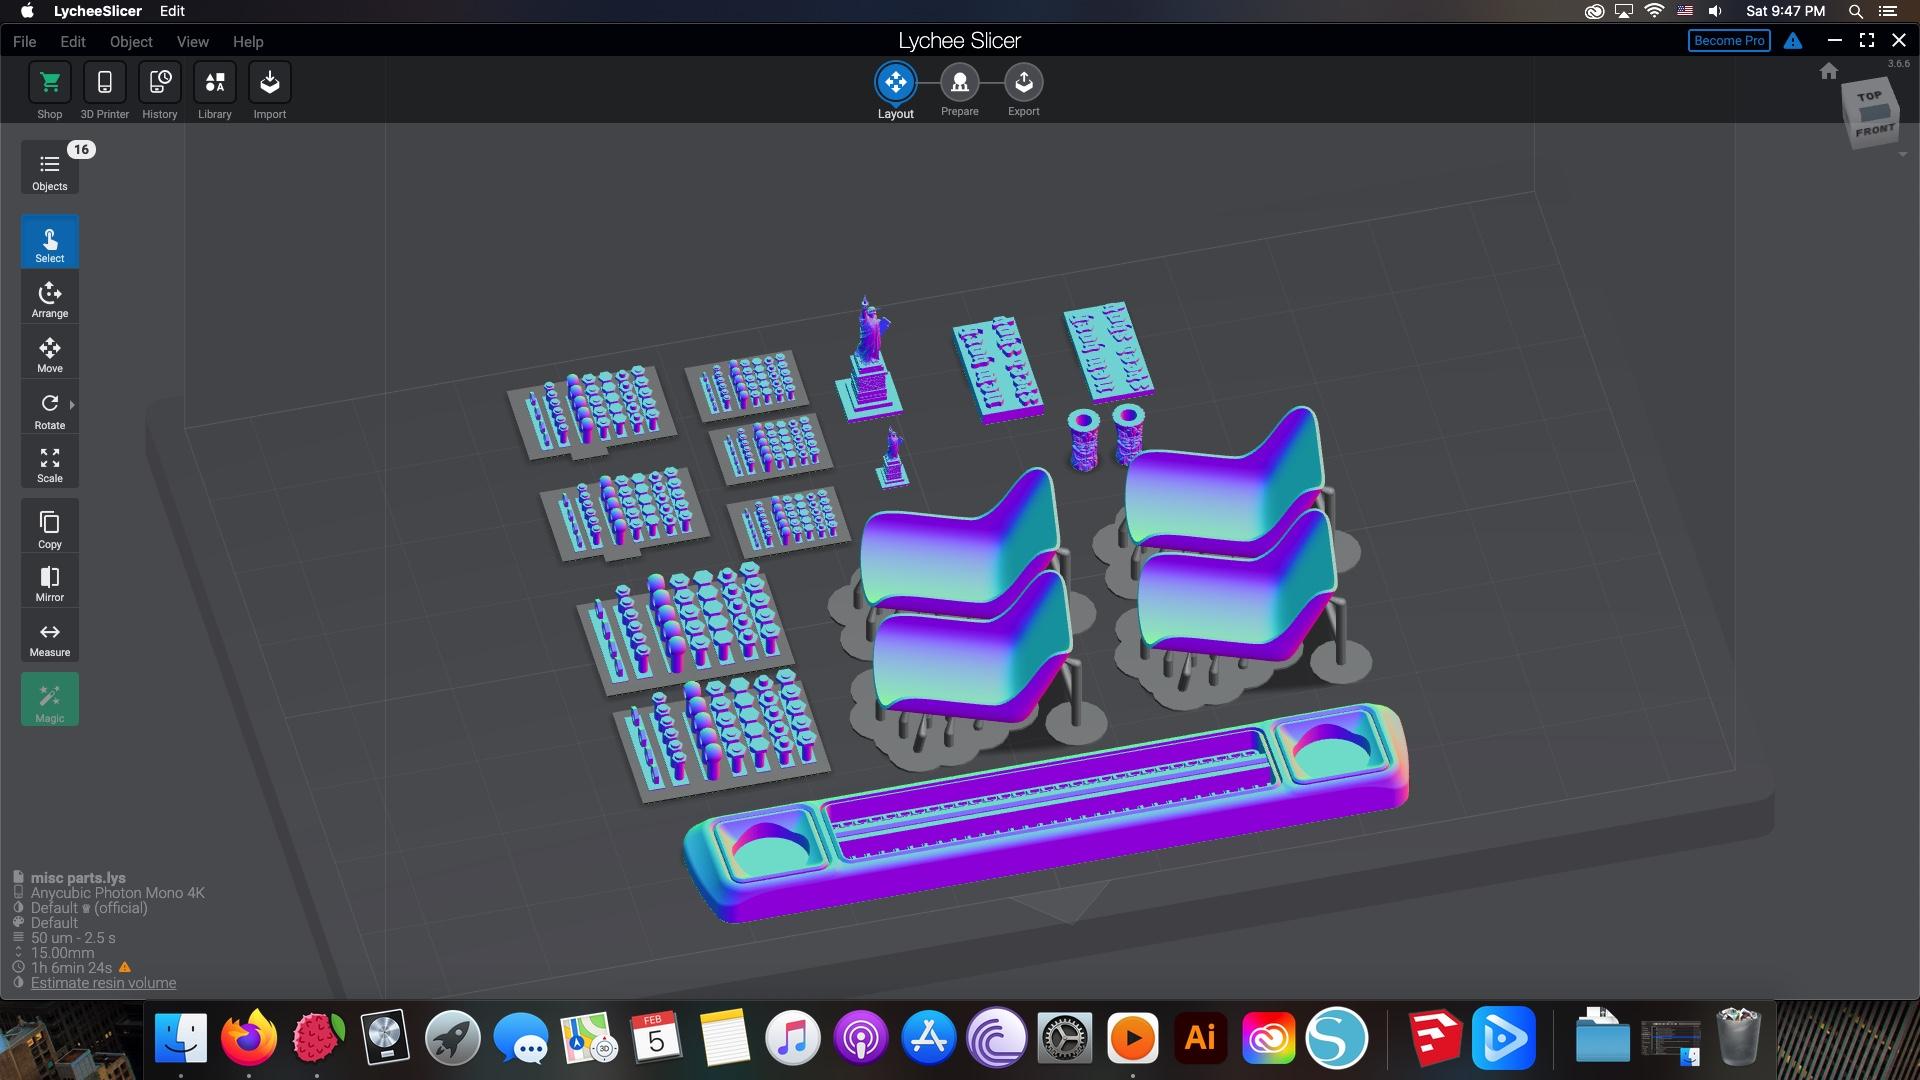Open the Object menu
Screen dimensions: 1920x1080
coord(131,41)
